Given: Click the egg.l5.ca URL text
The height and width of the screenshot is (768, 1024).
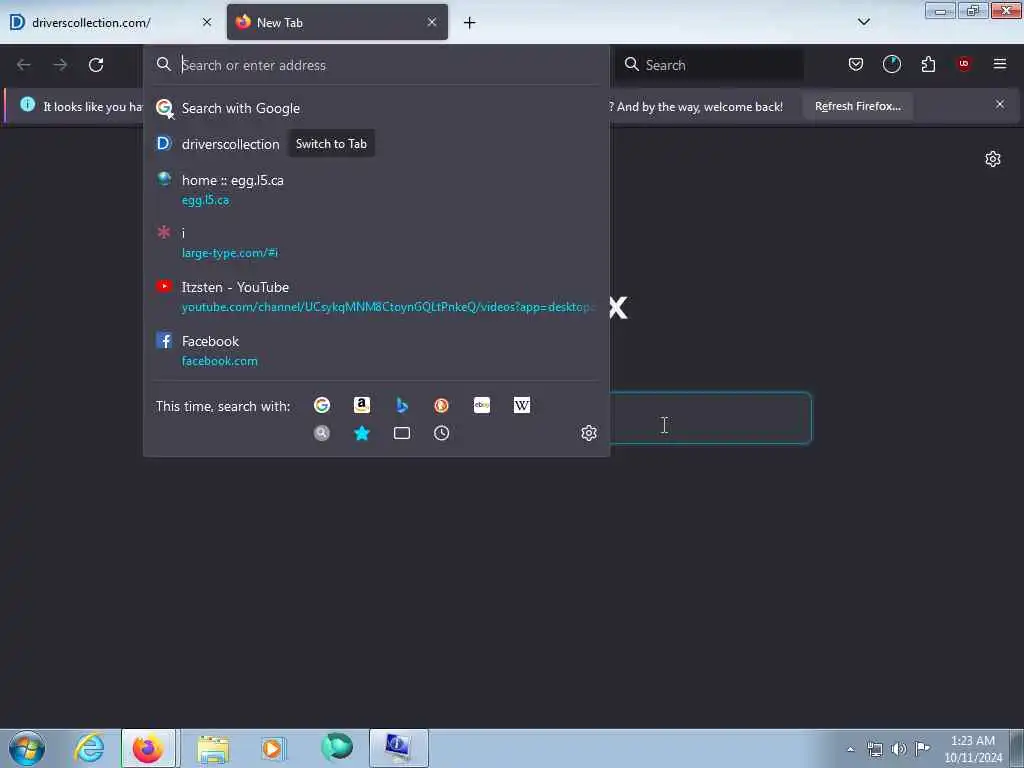Looking at the screenshot, I should pyautogui.click(x=205, y=200).
